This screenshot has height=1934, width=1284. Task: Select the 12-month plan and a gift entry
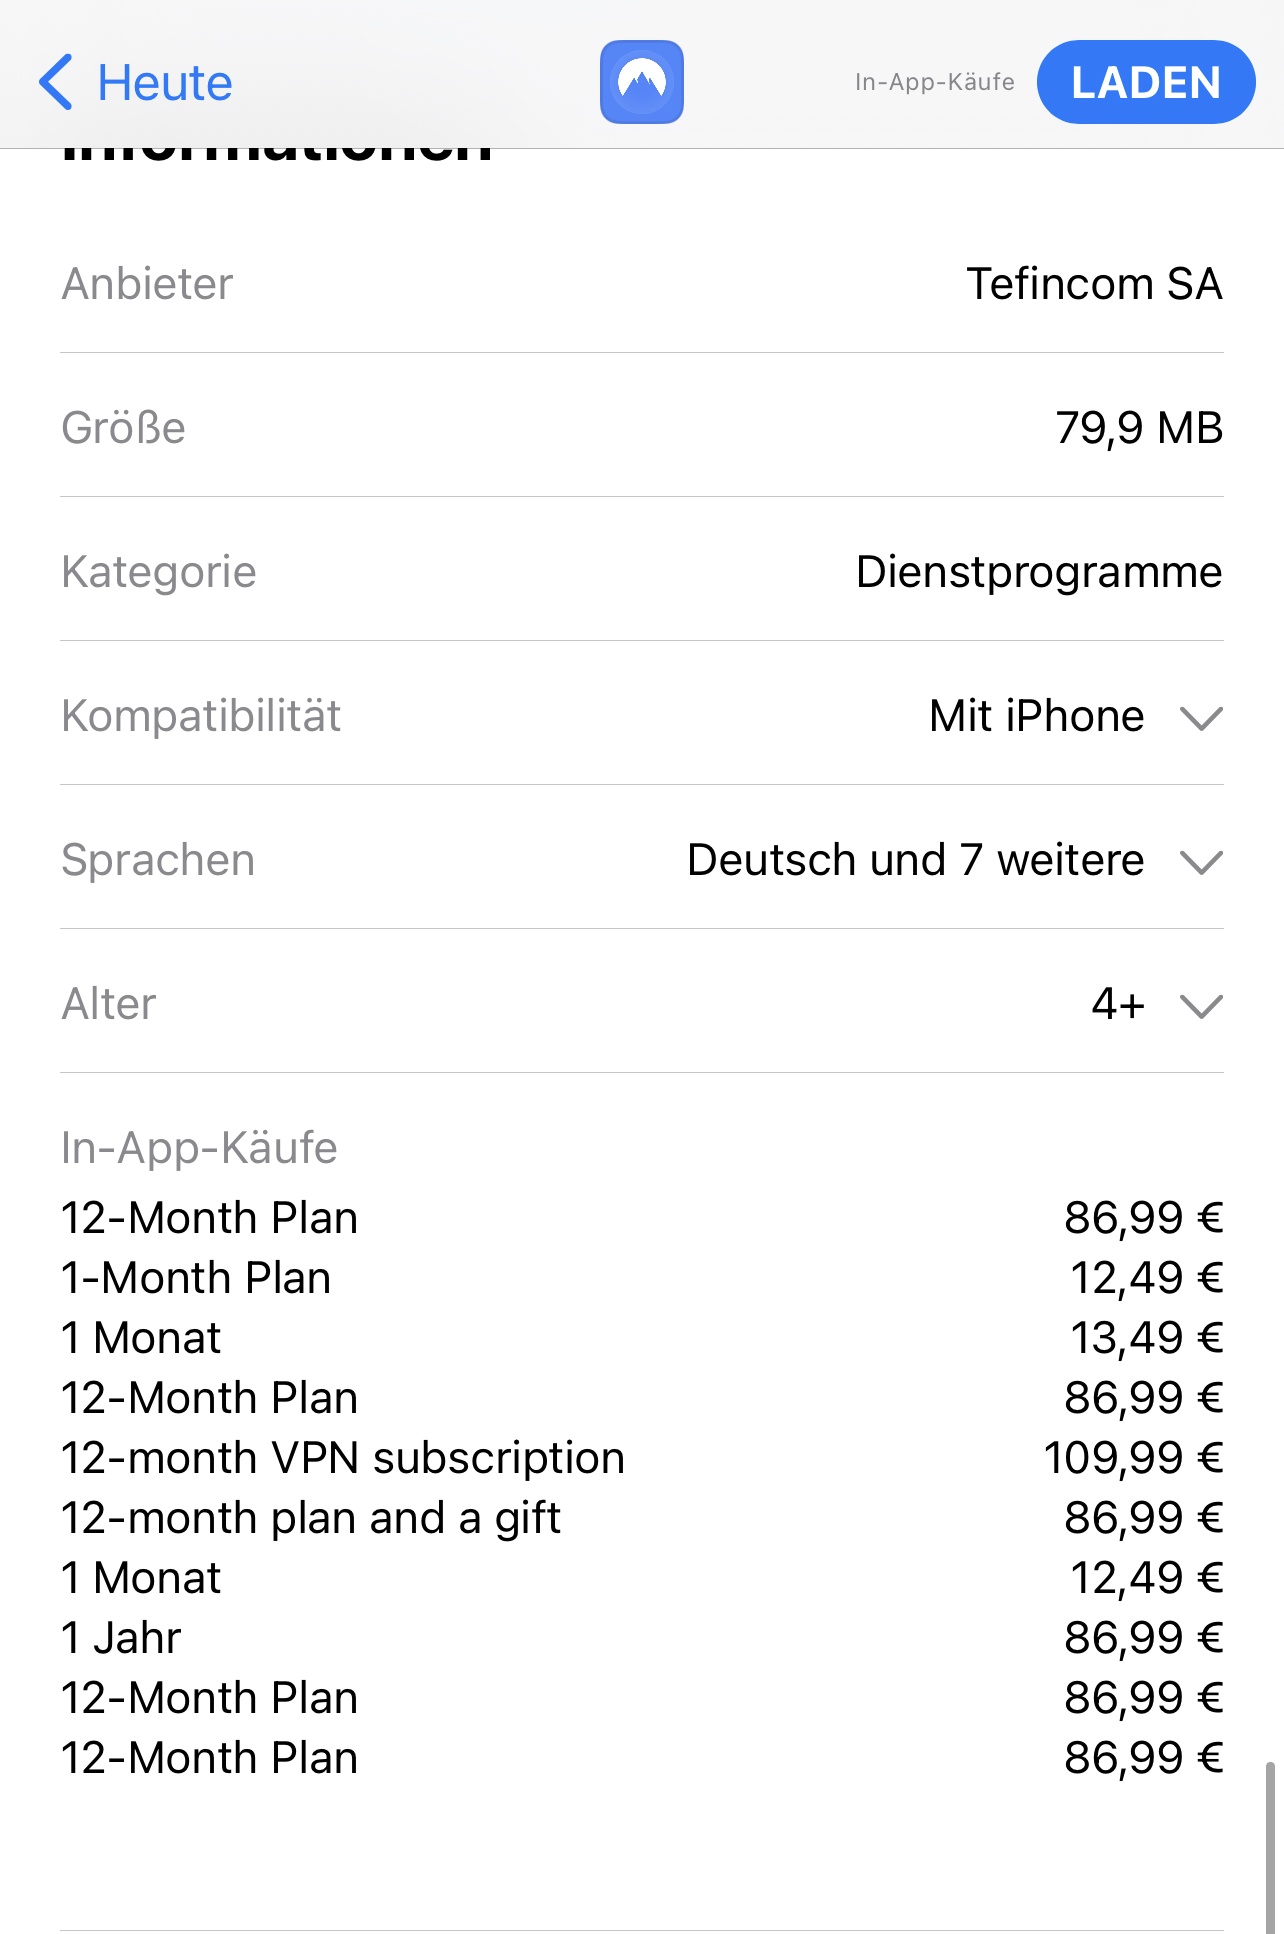click(310, 1518)
